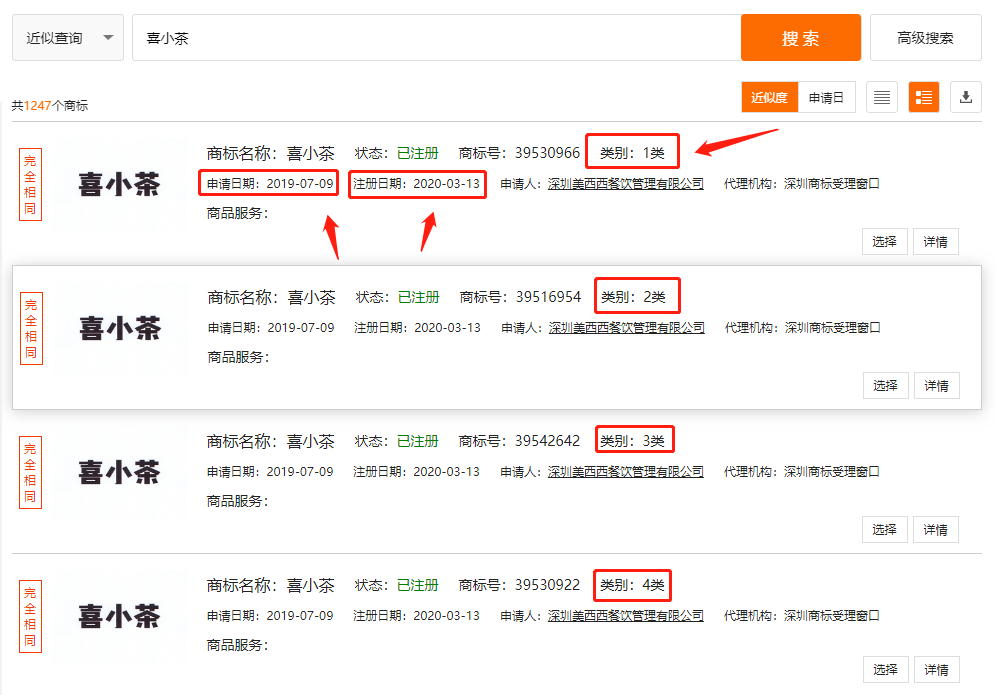Click trademark number 39542642
Screen dimensions: 996x695
click(547, 441)
